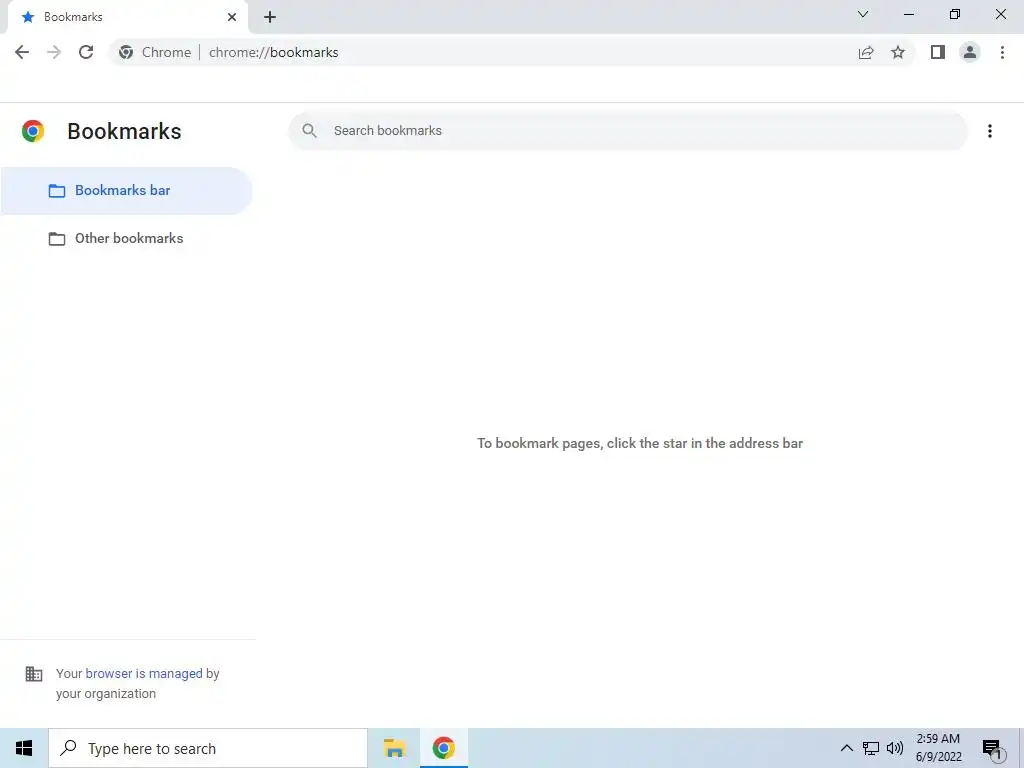Open the side panel icon
Viewport: 1024px width, 768px height.
click(x=938, y=52)
